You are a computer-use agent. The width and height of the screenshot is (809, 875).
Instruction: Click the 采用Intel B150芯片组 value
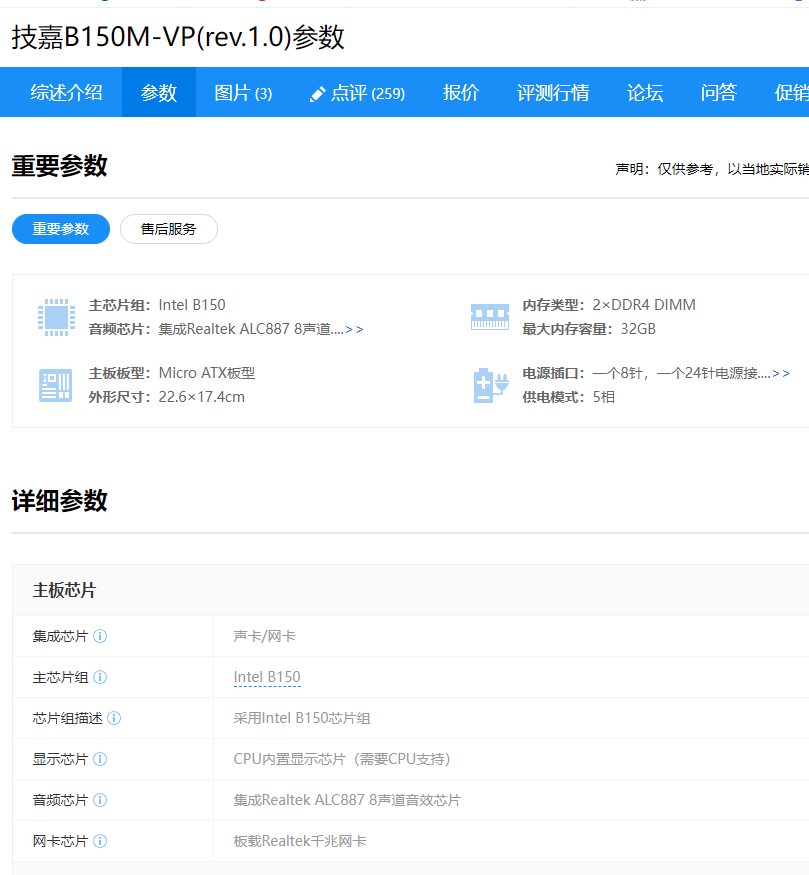(302, 718)
